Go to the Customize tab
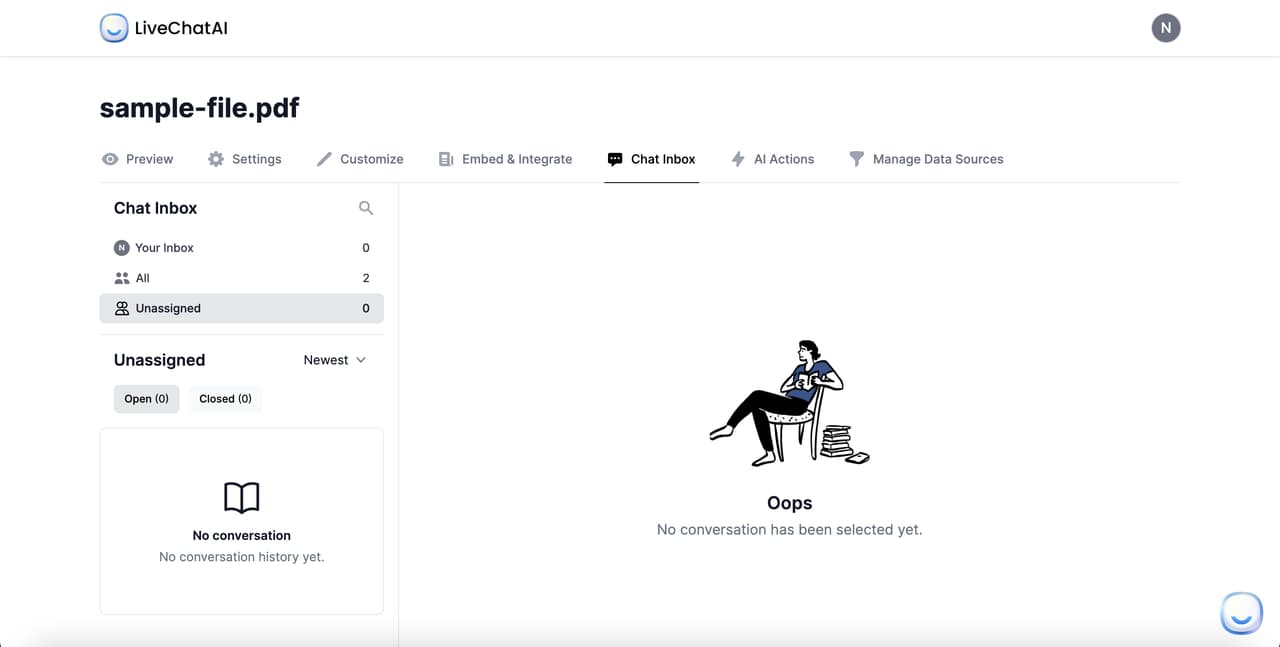Screen dimensions: 1280x647 [x=360, y=159]
